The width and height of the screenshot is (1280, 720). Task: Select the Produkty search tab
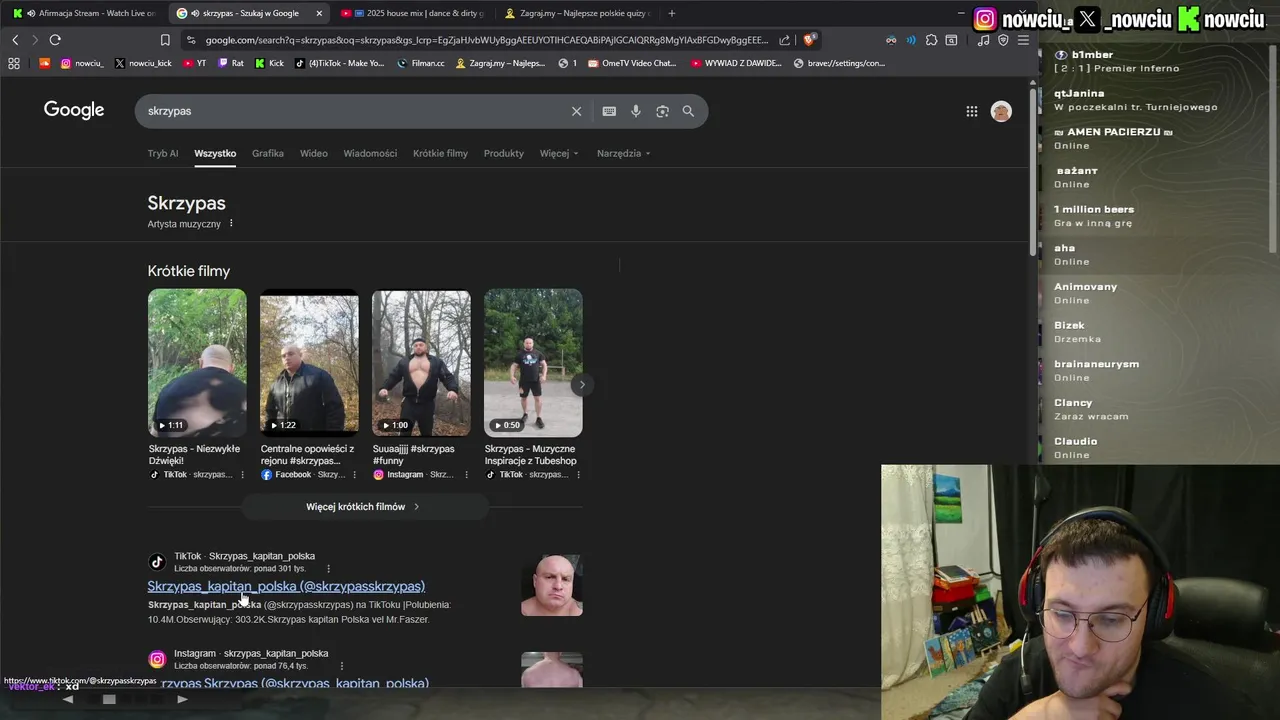click(504, 153)
